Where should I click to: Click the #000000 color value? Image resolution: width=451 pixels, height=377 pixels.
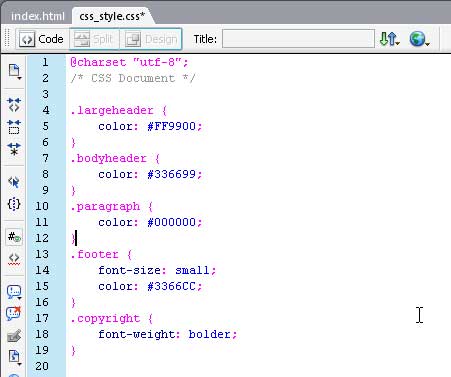tap(171, 222)
